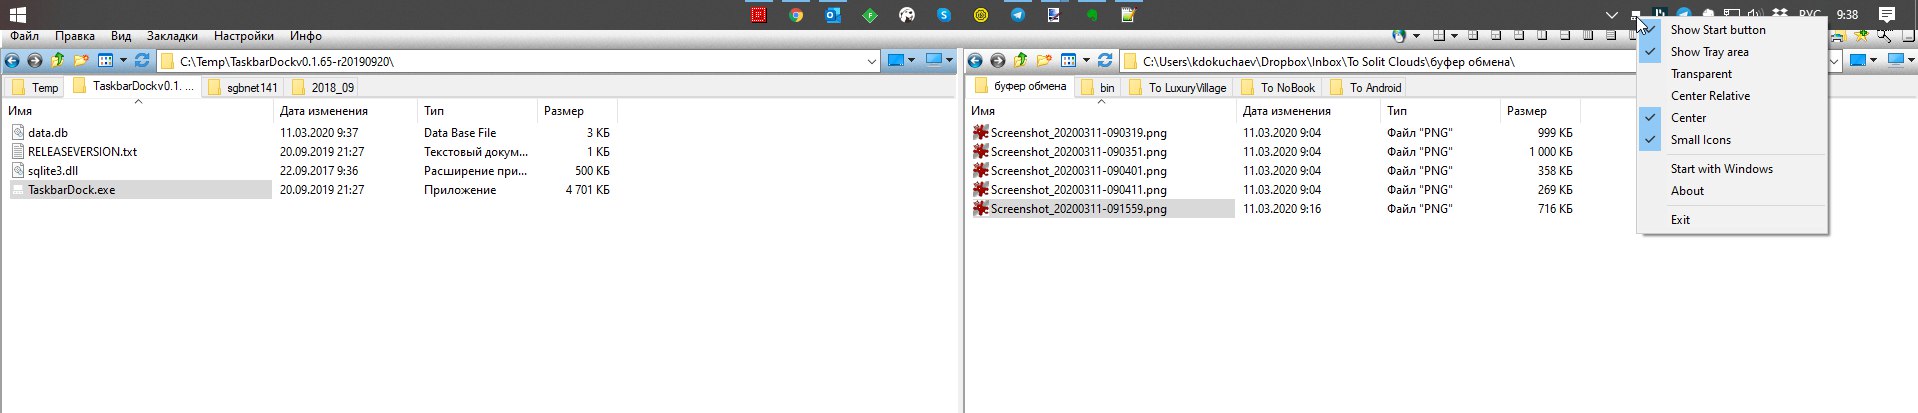This screenshot has height=413, width=1918.
Task: Switch to the Temp tab
Action: [x=35, y=88]
